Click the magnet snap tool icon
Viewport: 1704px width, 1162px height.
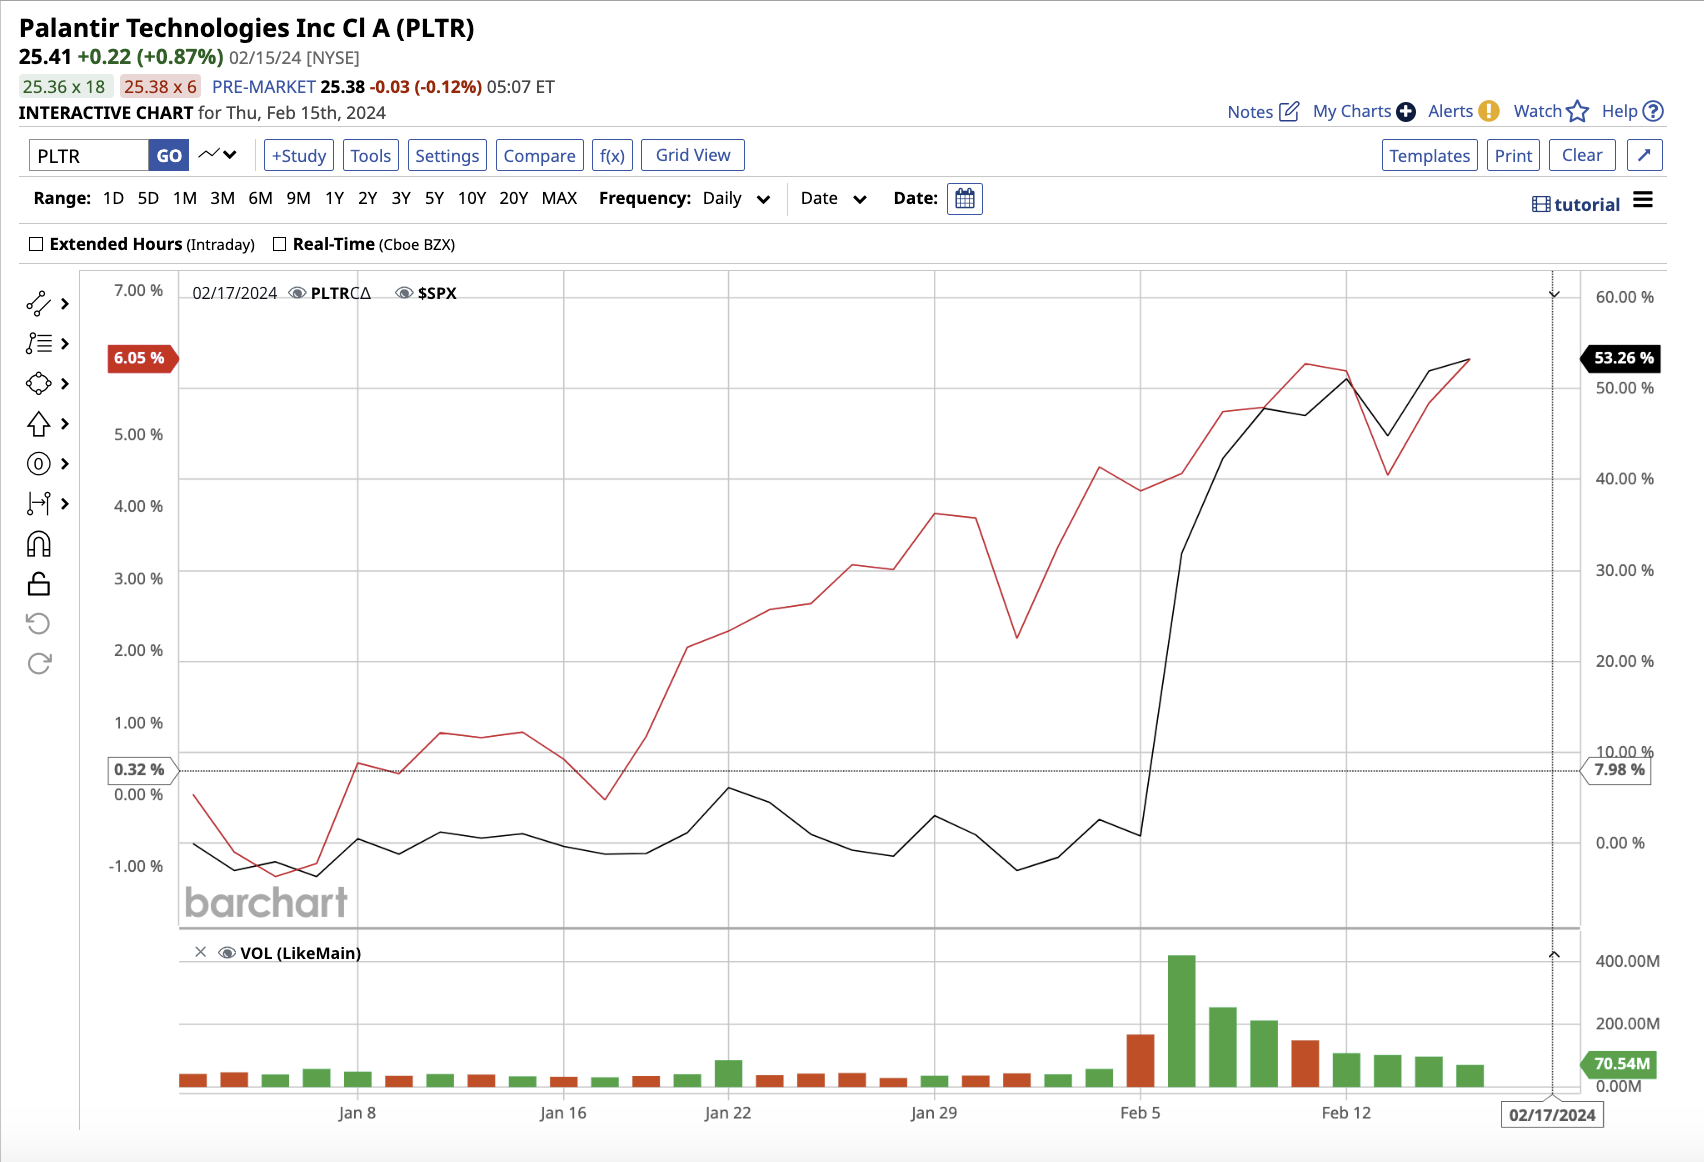tap(38, 544)
